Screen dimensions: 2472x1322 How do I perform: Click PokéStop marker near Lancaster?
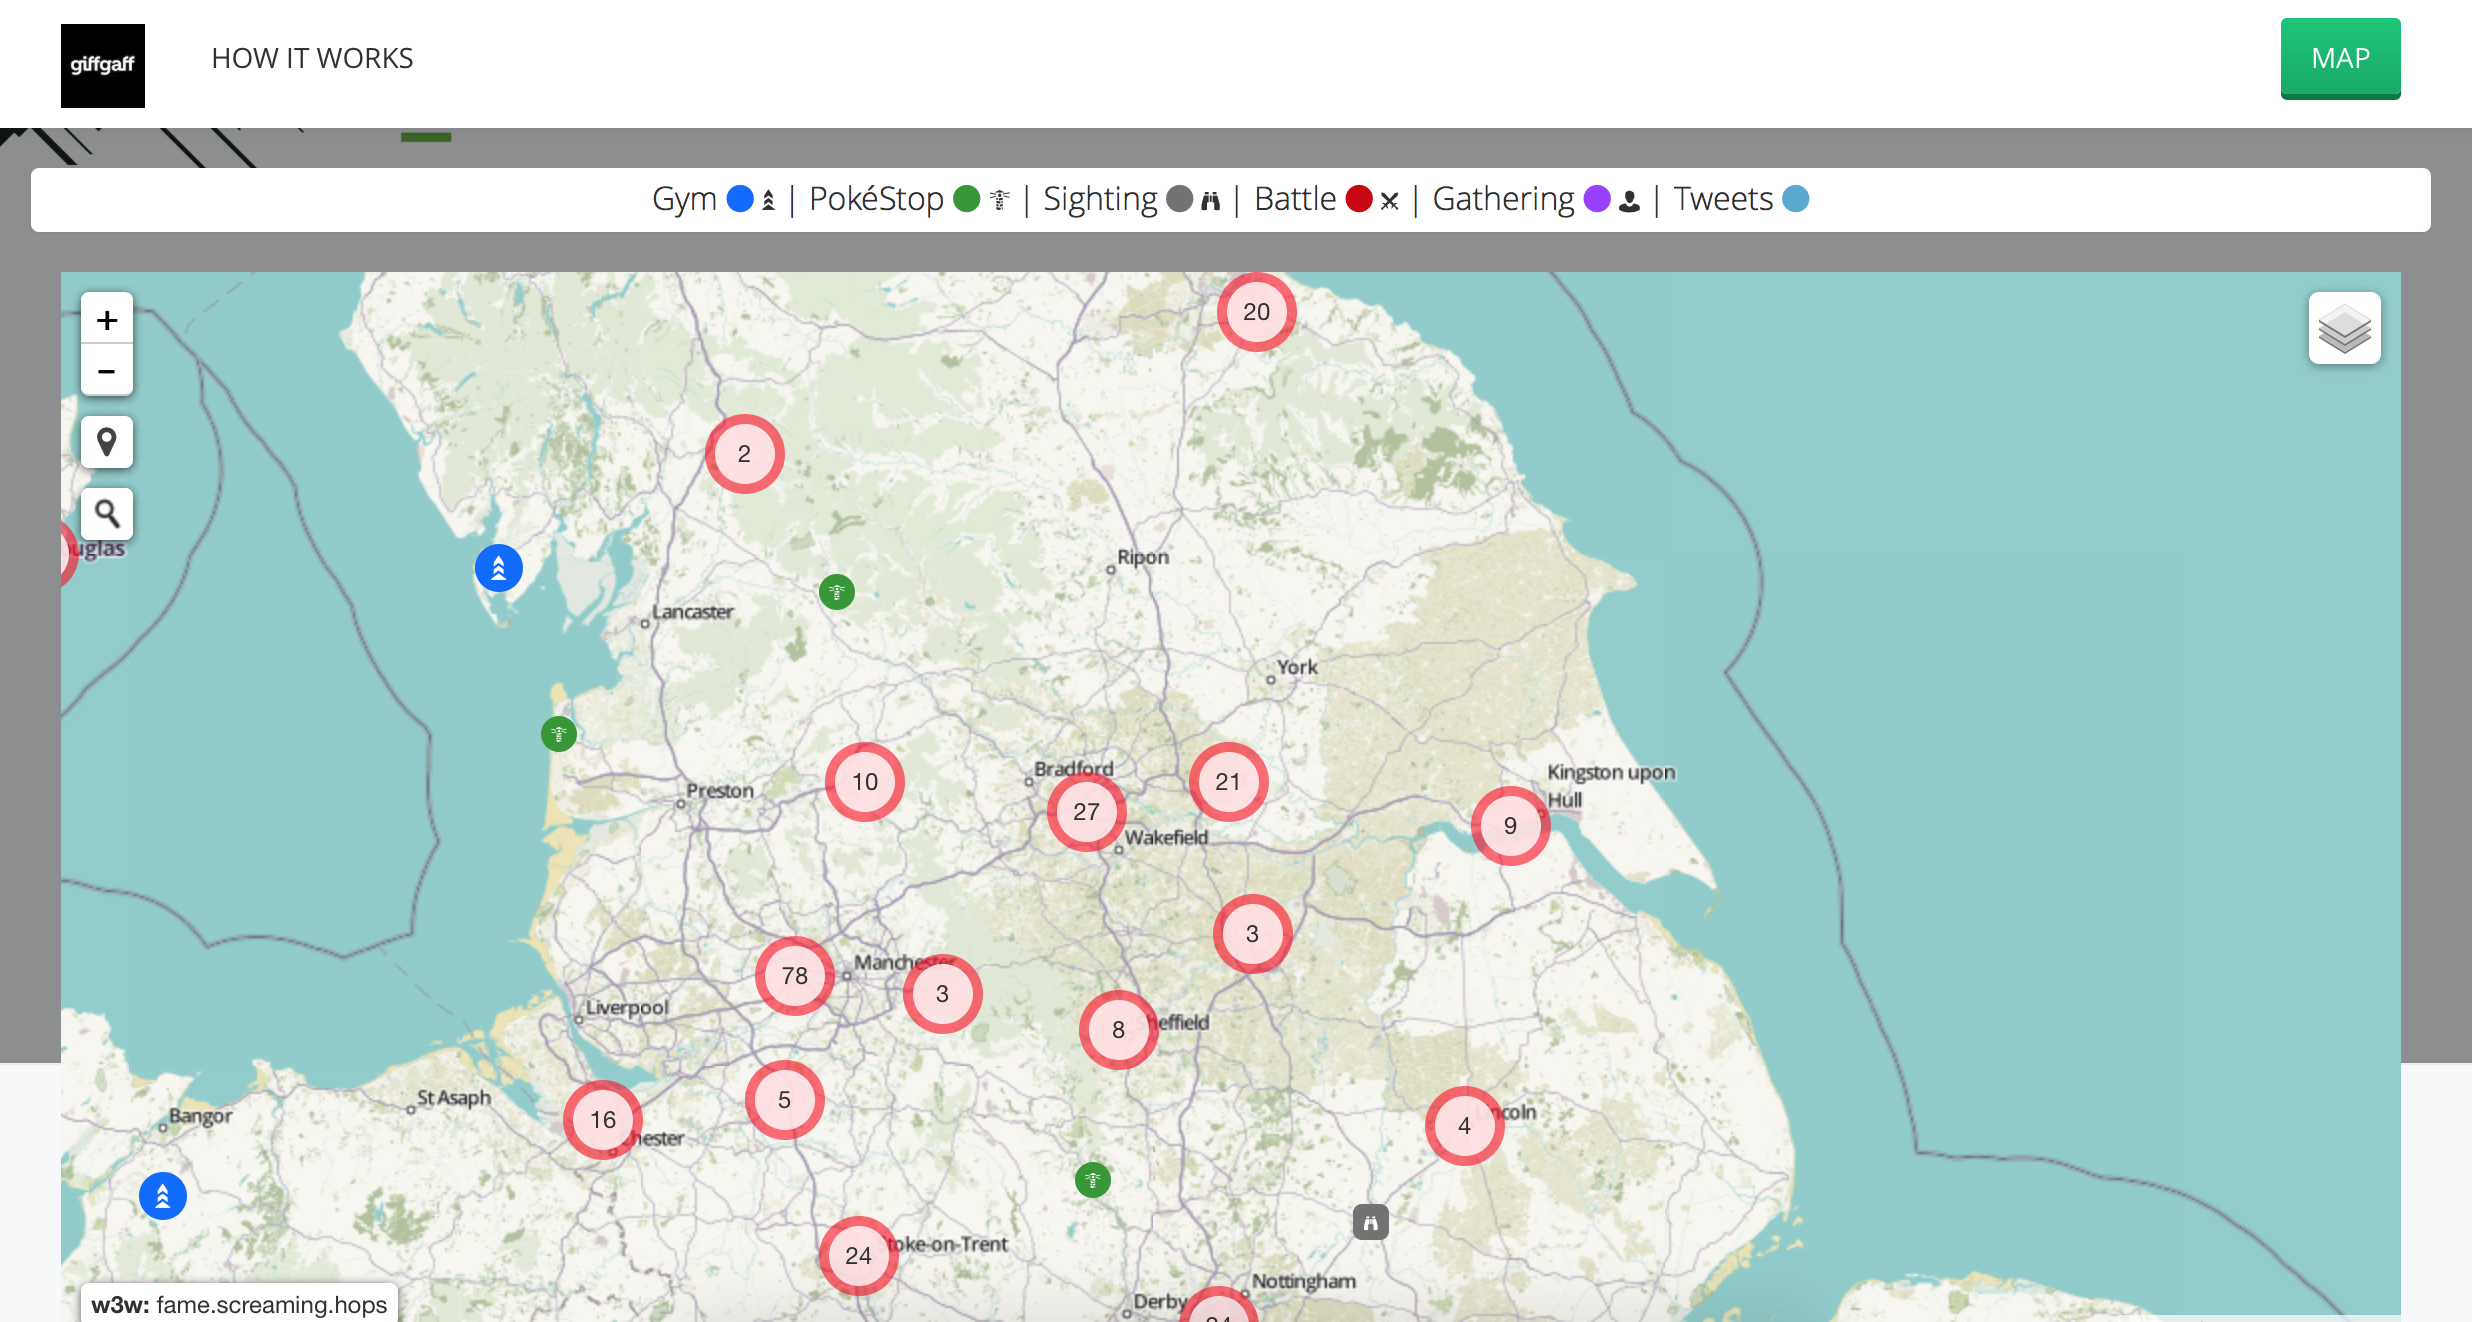(x=837, y=592)
